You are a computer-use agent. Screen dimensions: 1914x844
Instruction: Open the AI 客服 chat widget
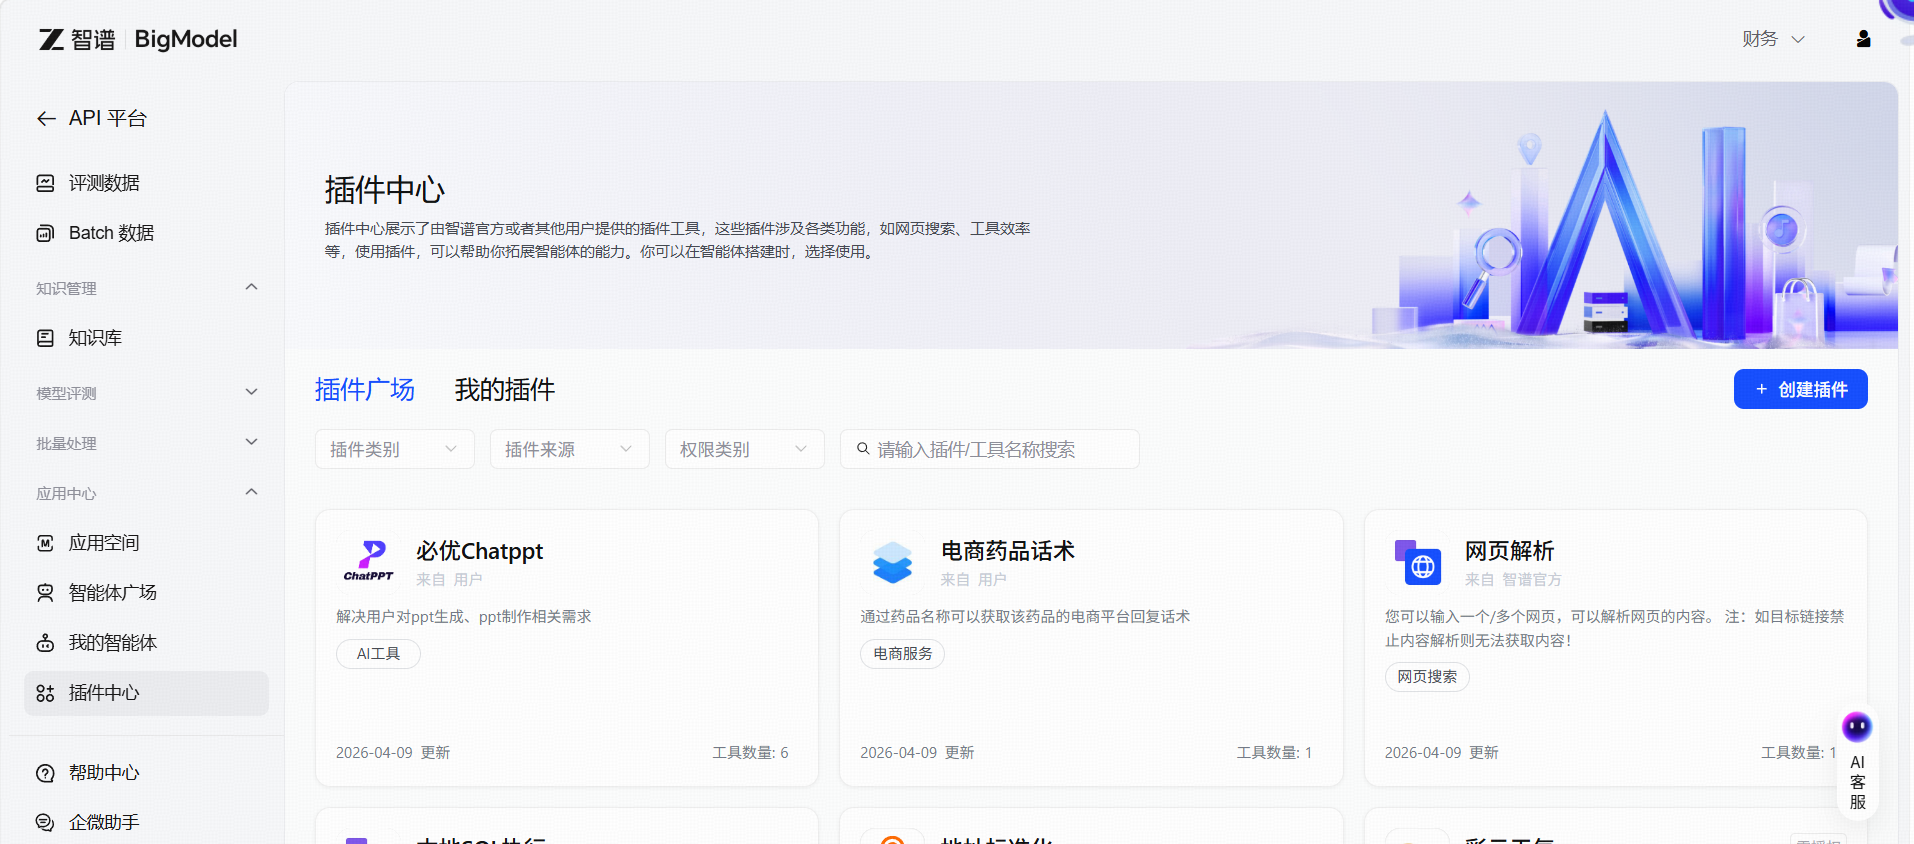pos(1857,765)
